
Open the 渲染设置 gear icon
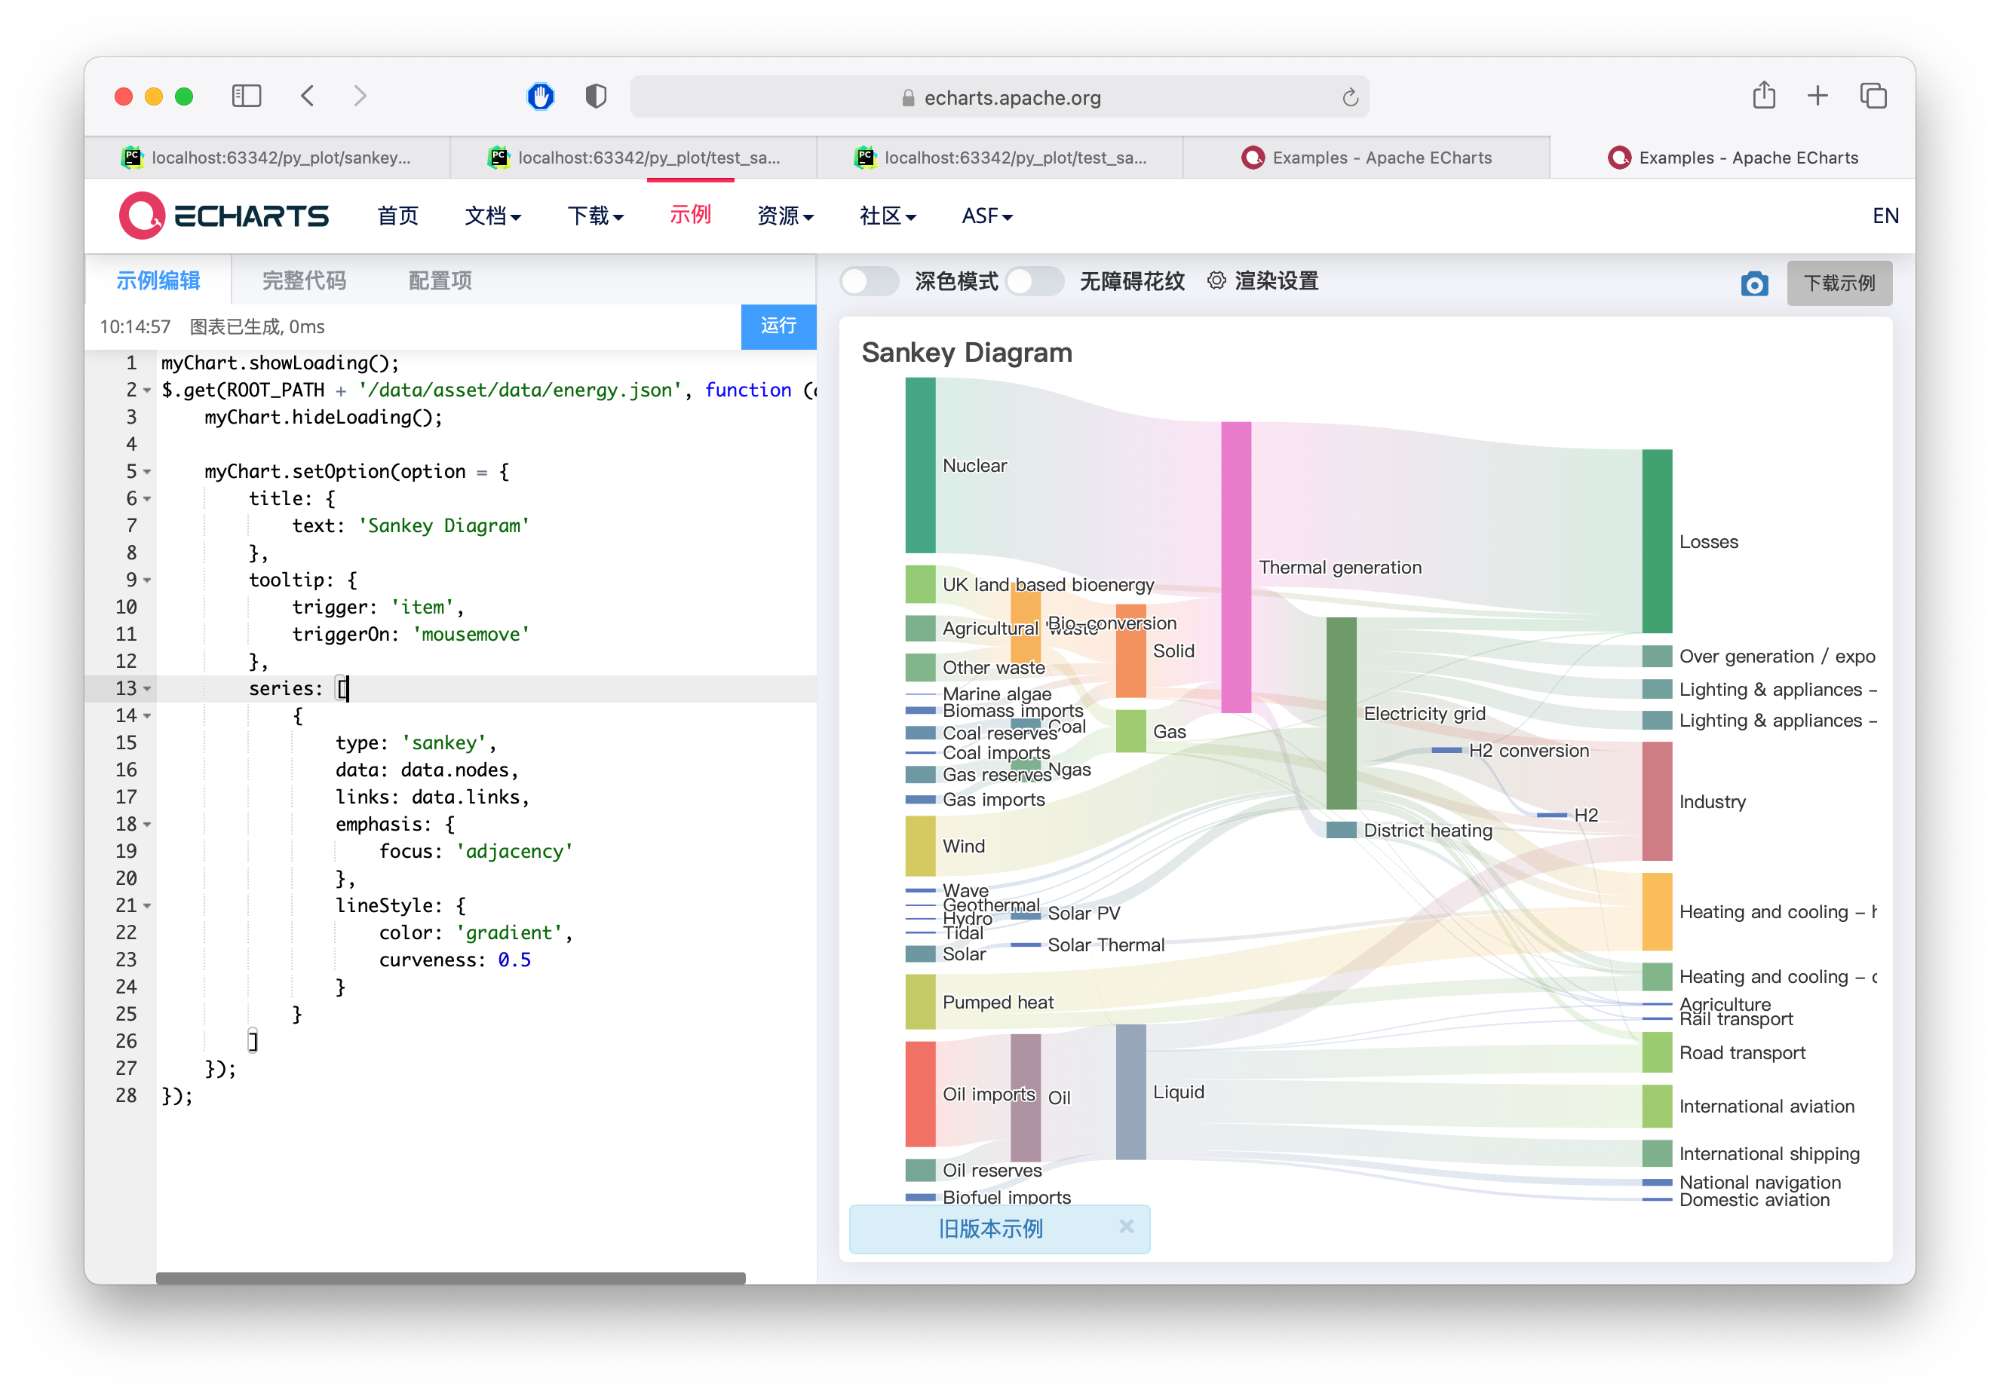1216,281
